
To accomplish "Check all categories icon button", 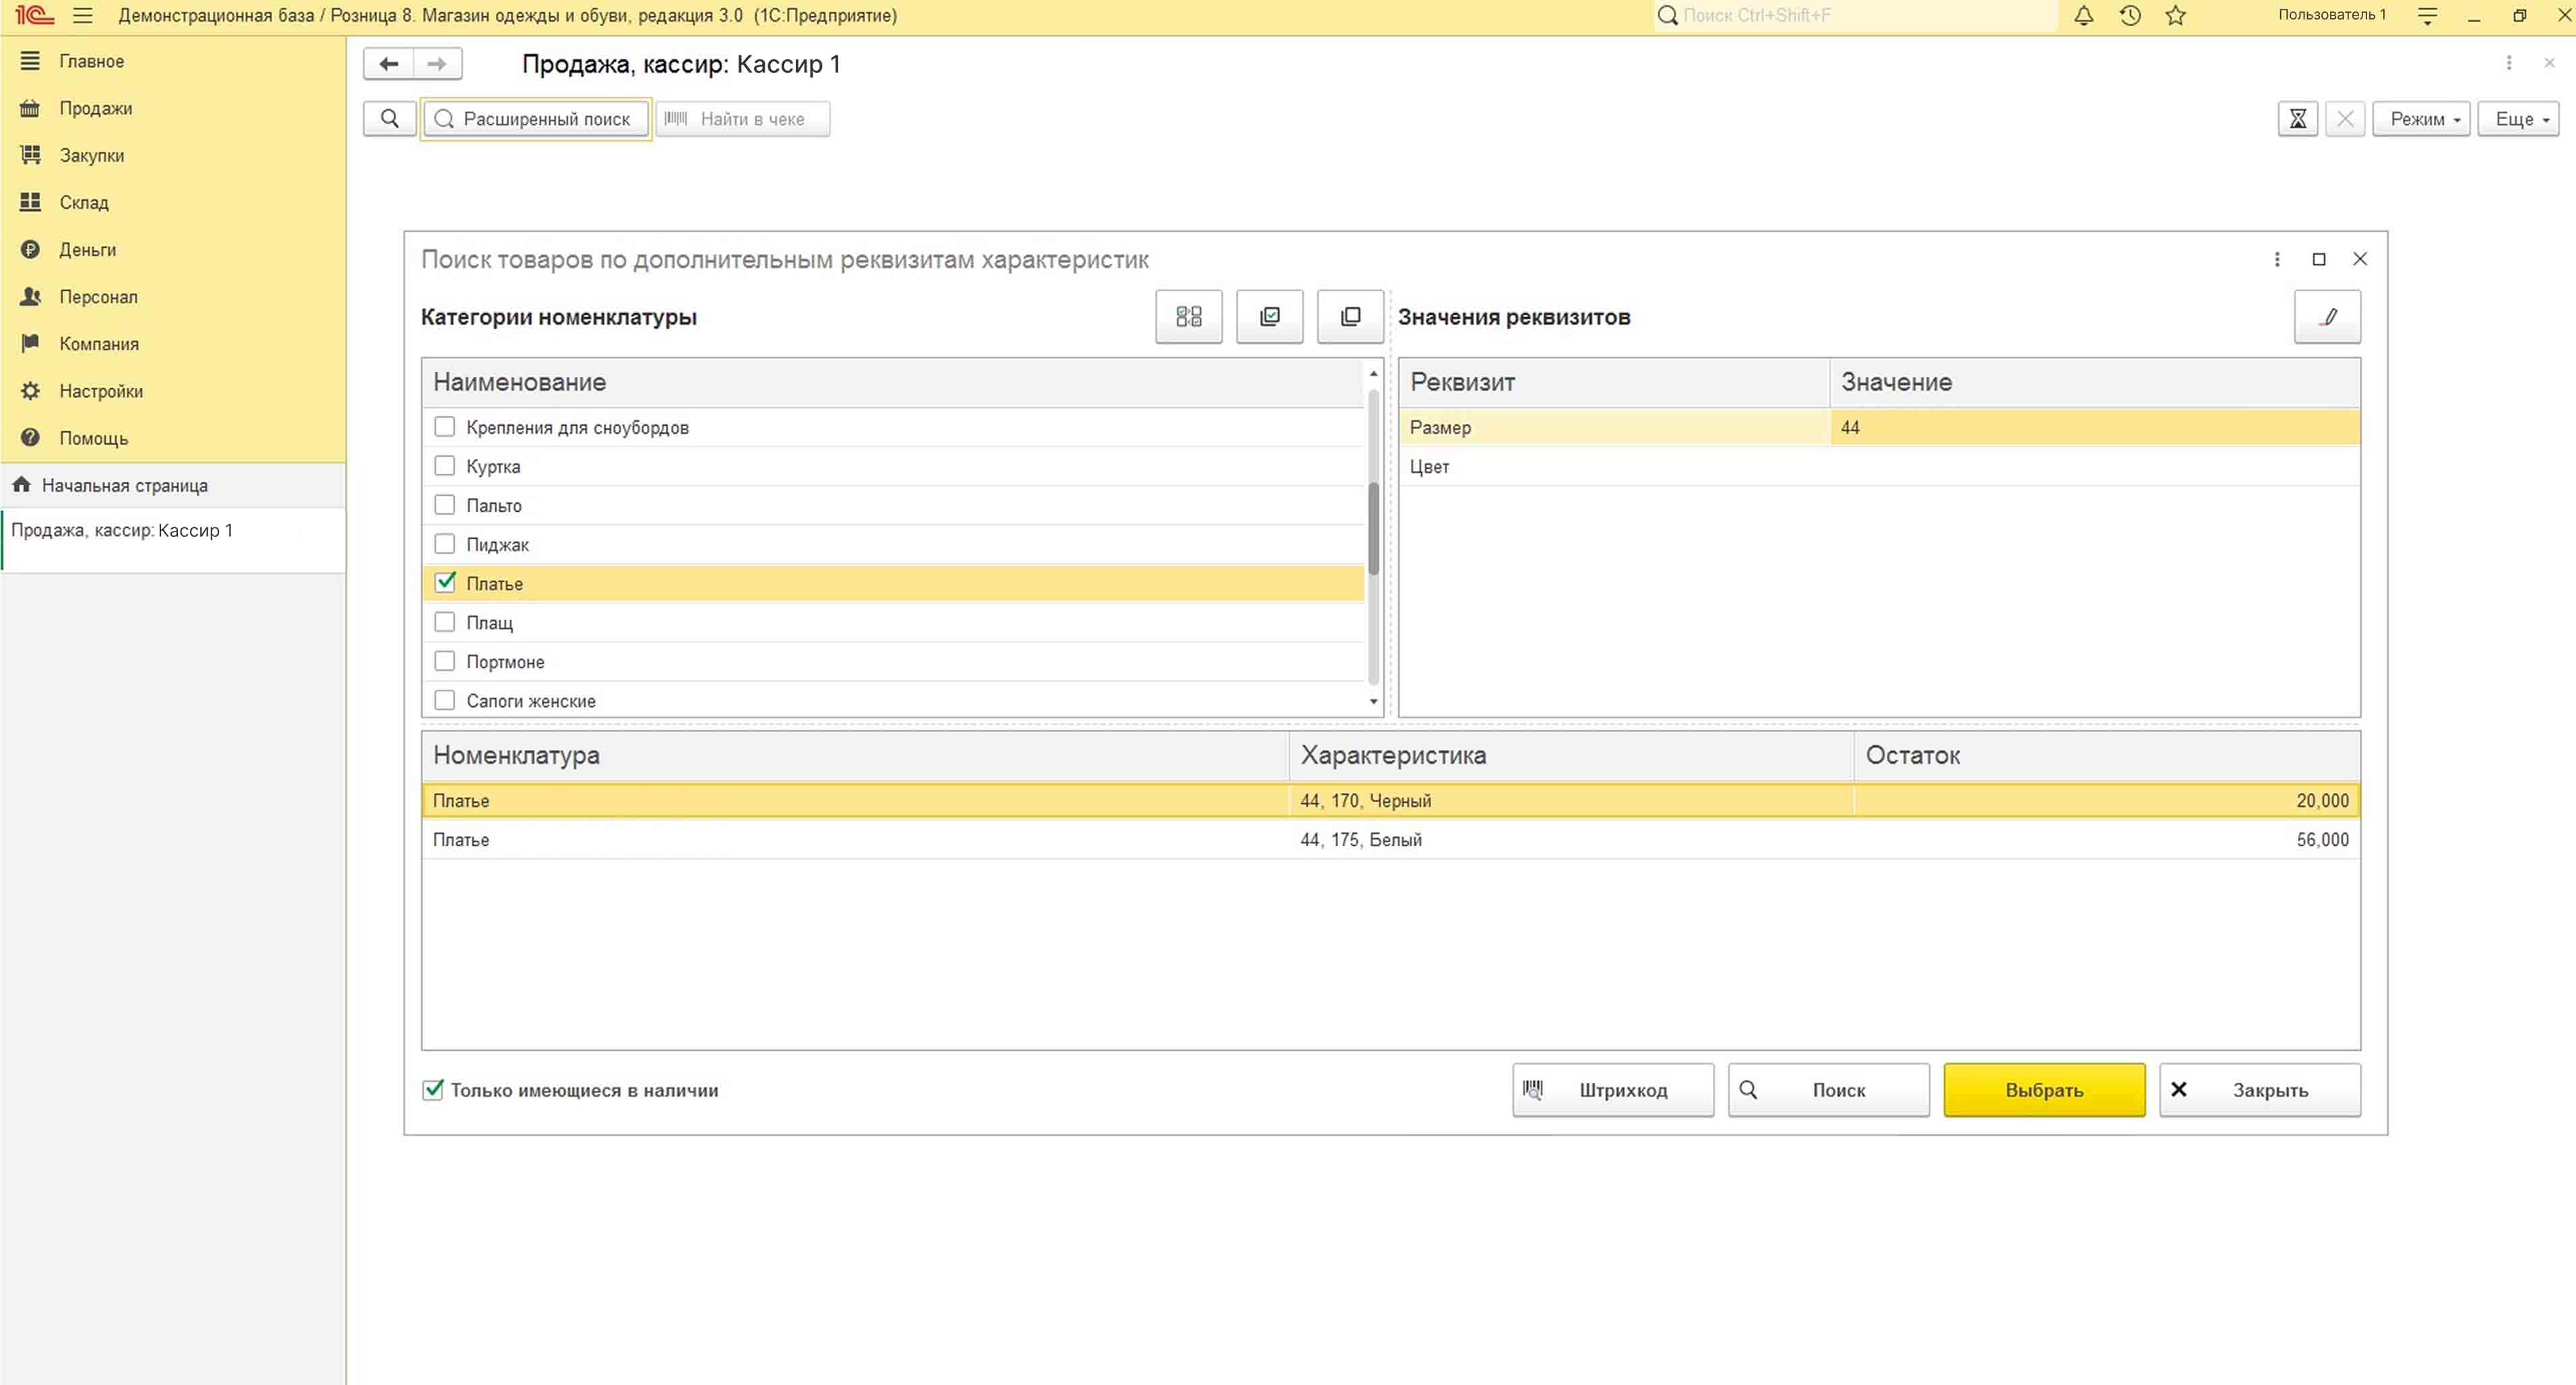I will tap(1269, 317).
